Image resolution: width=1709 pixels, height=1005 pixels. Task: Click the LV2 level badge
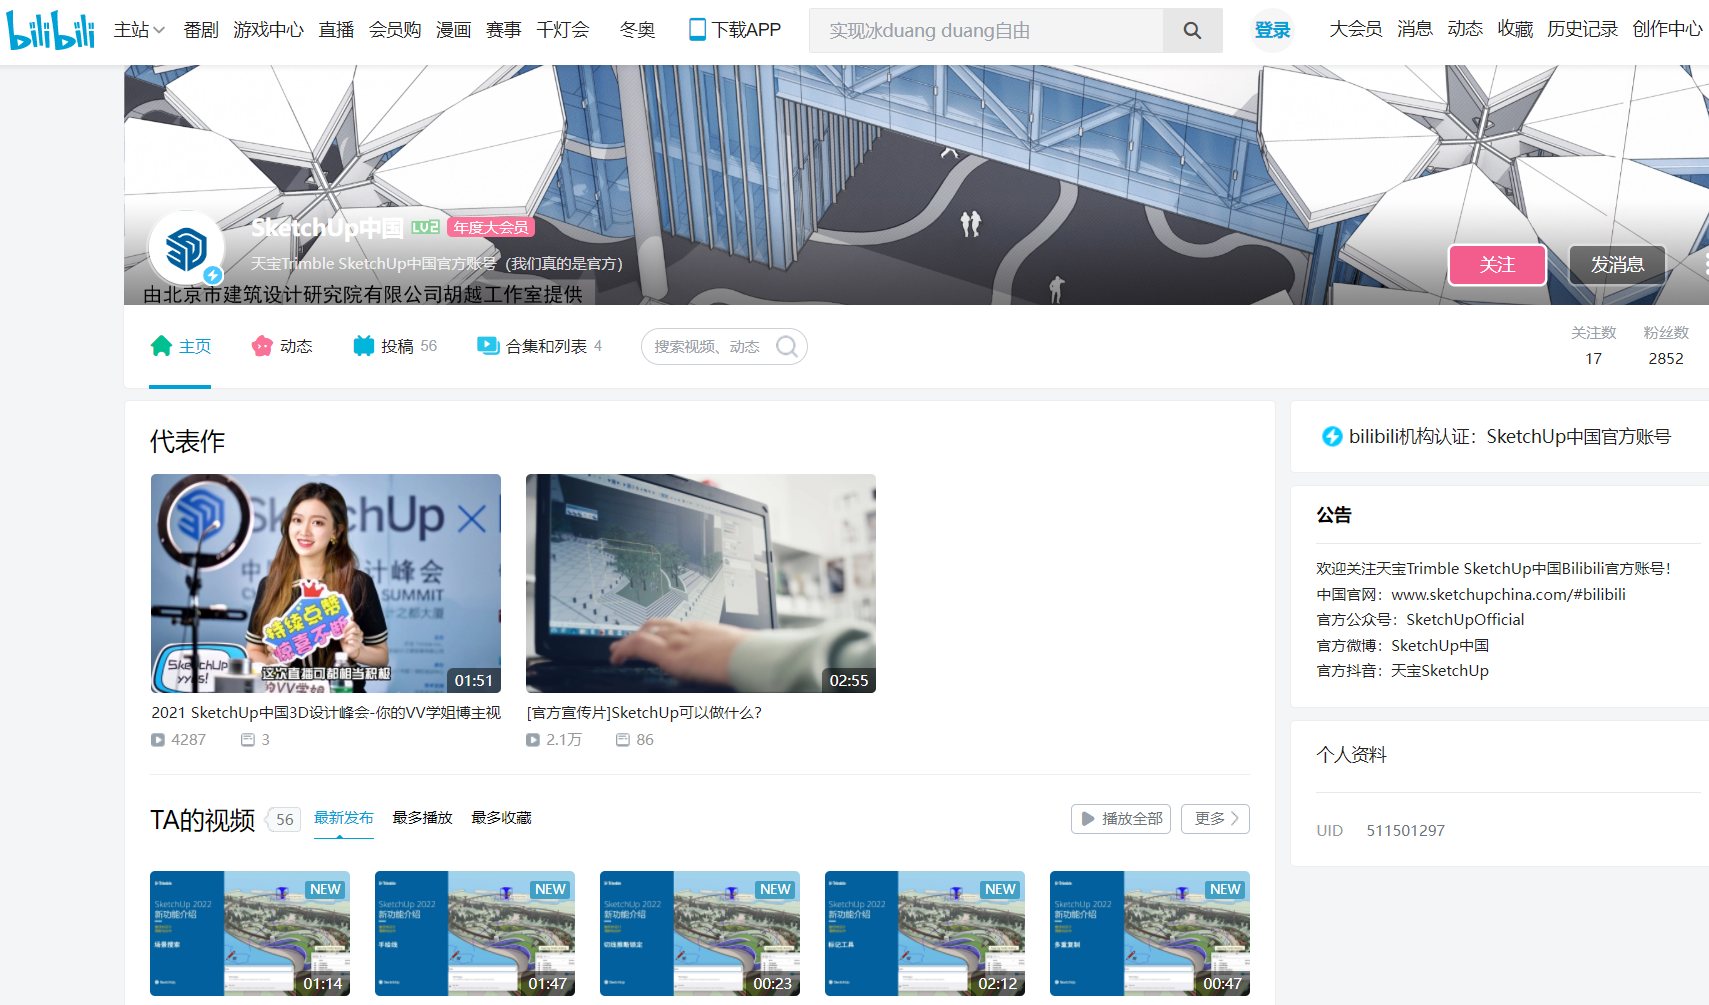(x=425, y=227)
